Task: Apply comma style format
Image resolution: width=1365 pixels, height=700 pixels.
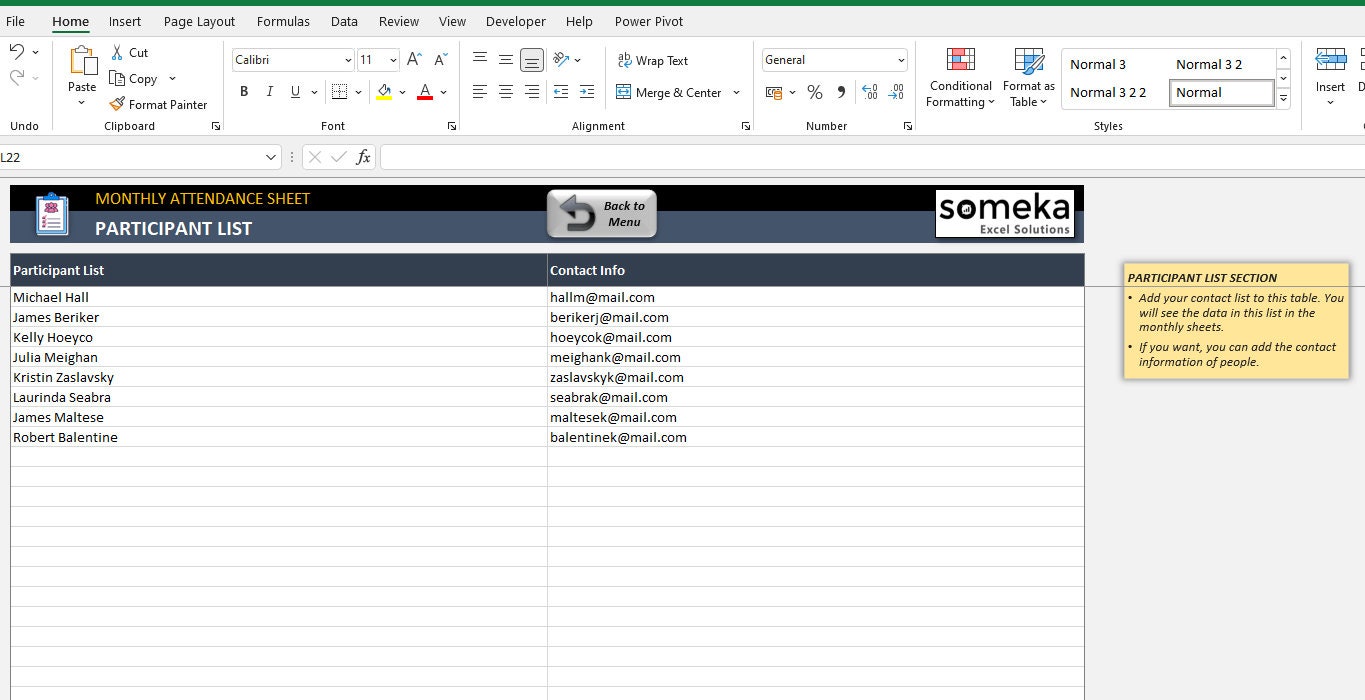Action: click(841, 92)
